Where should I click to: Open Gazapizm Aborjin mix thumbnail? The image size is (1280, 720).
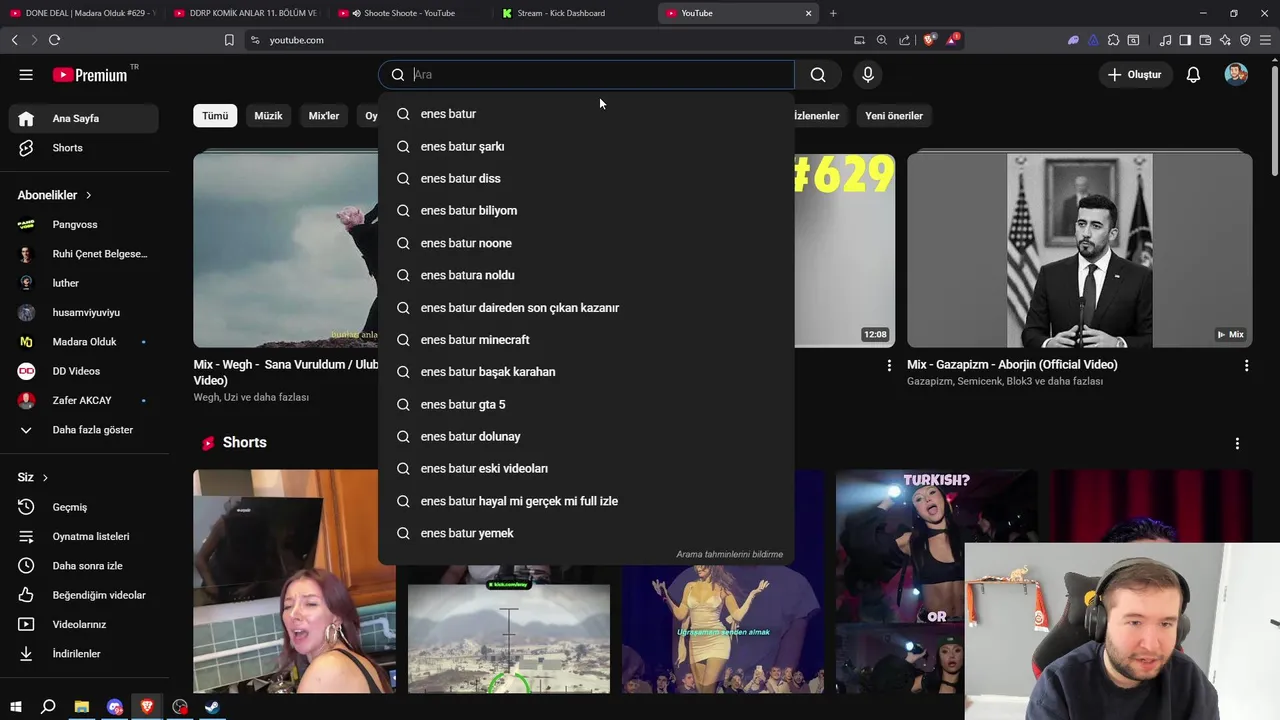[x=1079, y=249]
